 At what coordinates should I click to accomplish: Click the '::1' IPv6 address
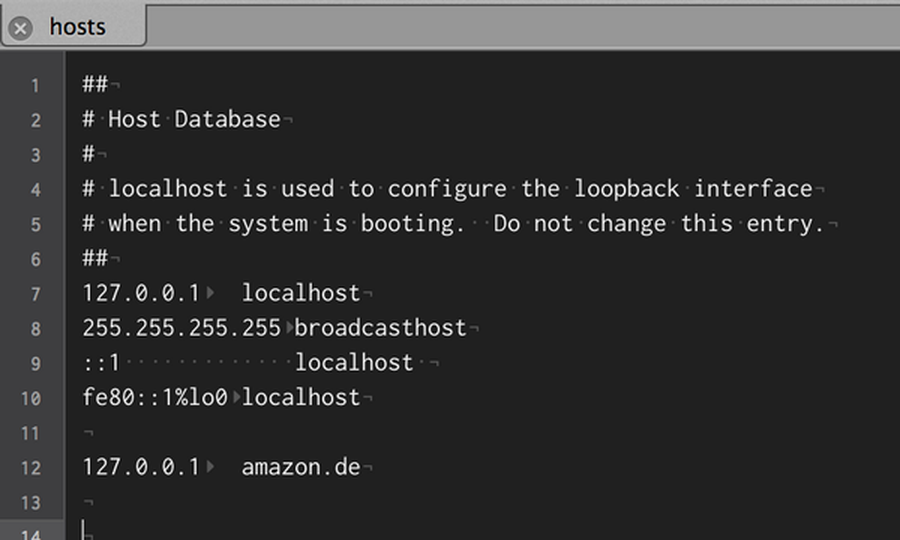(101, 363)
